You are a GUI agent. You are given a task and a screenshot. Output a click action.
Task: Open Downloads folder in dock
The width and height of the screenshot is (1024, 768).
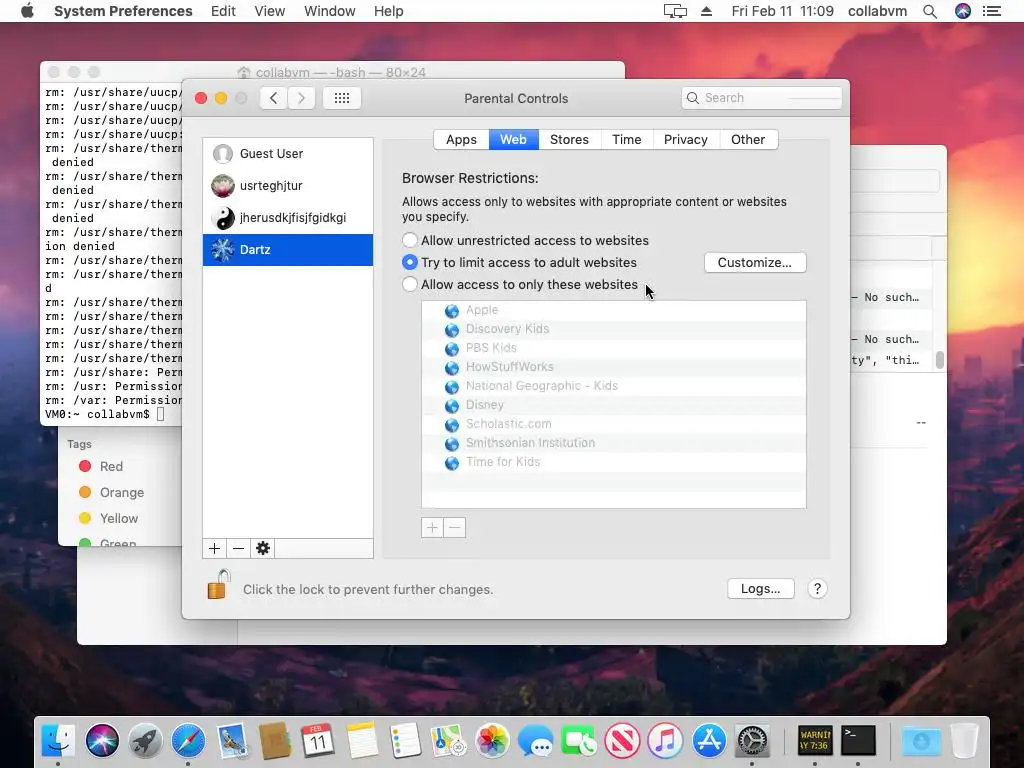pyautogui.click(x=921, y=741)
